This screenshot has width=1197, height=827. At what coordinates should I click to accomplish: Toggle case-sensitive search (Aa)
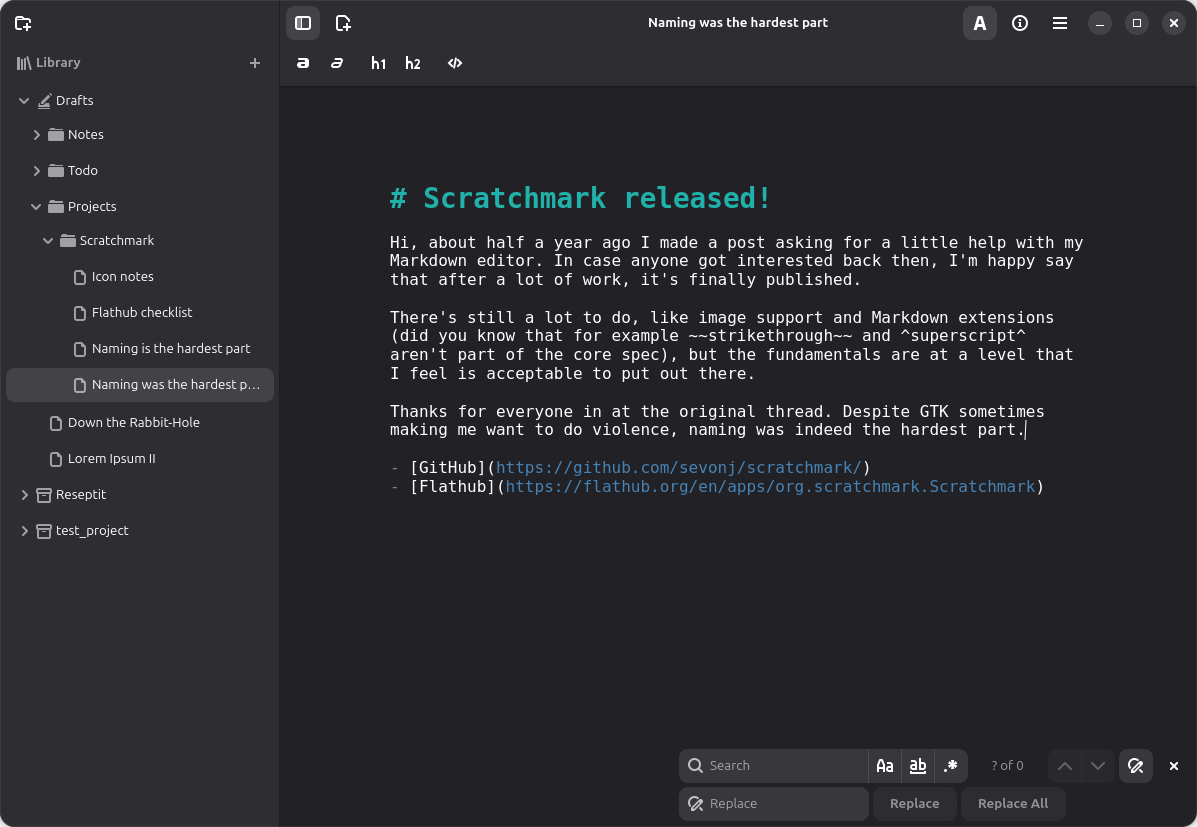tap(885, 766)
